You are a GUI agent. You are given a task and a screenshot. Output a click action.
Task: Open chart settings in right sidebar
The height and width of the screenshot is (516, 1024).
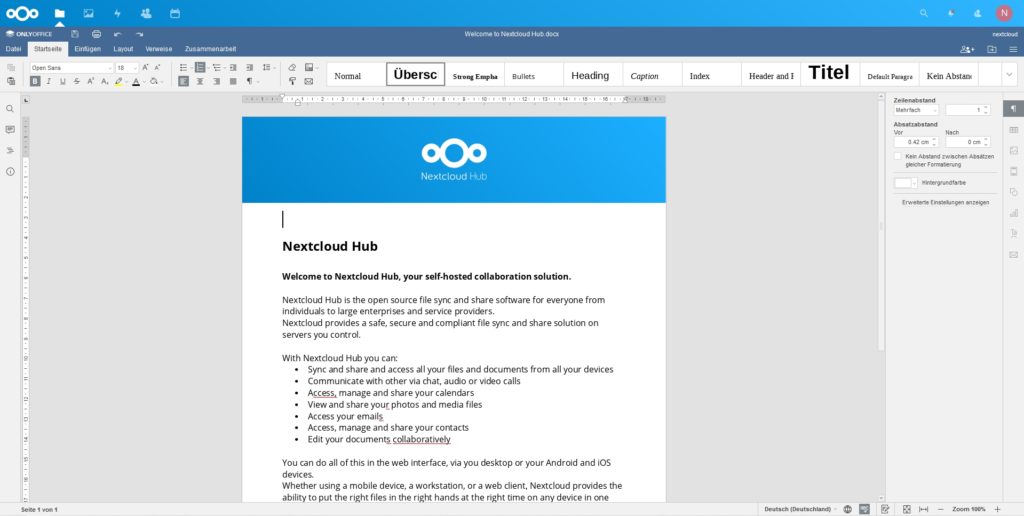click(x=1014, y=213)
